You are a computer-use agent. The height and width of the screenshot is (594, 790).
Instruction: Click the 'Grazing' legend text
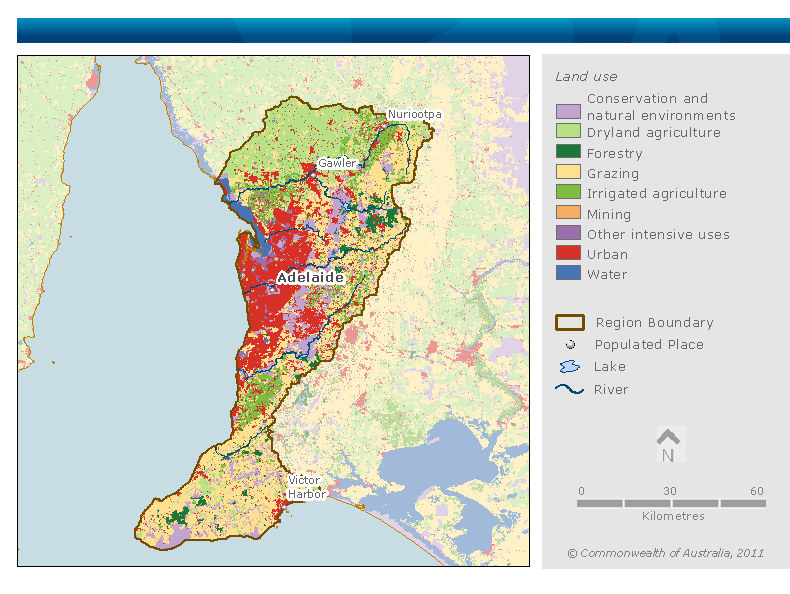[x=613, y=173]
